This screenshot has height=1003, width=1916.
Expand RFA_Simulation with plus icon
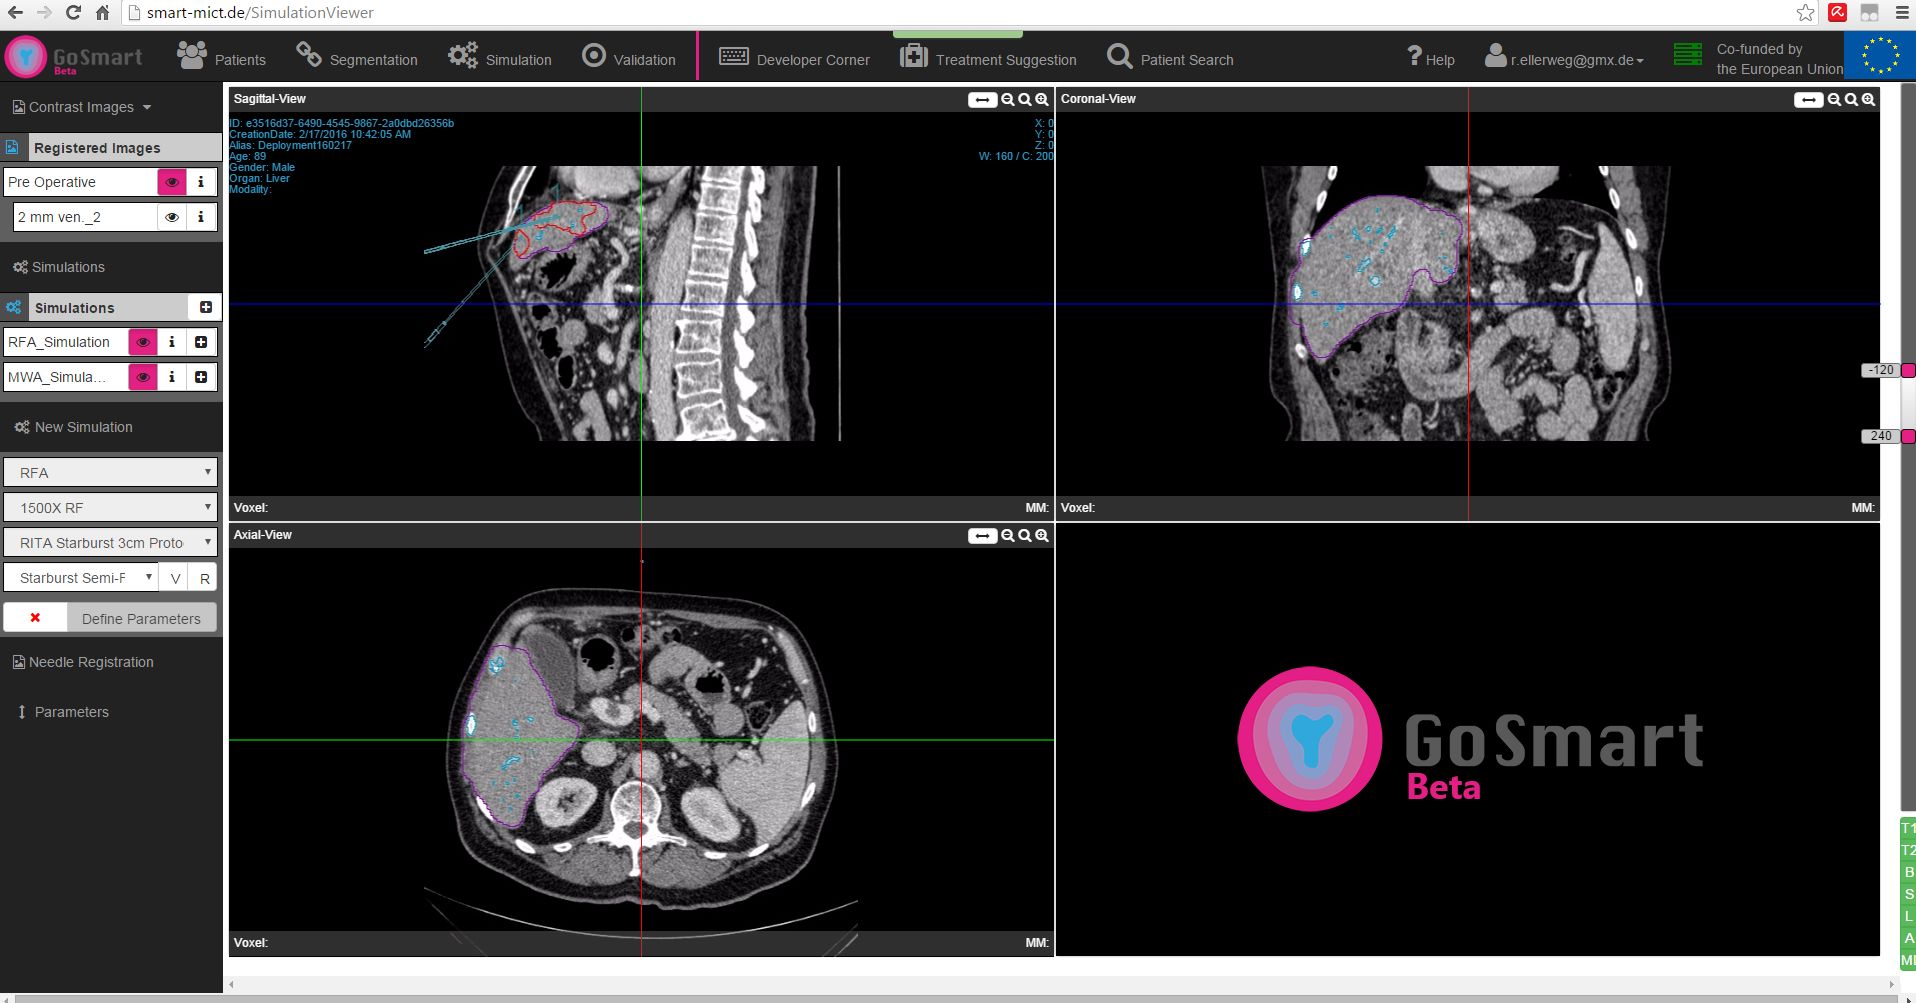pyautogui.click(x=201, y=342)
